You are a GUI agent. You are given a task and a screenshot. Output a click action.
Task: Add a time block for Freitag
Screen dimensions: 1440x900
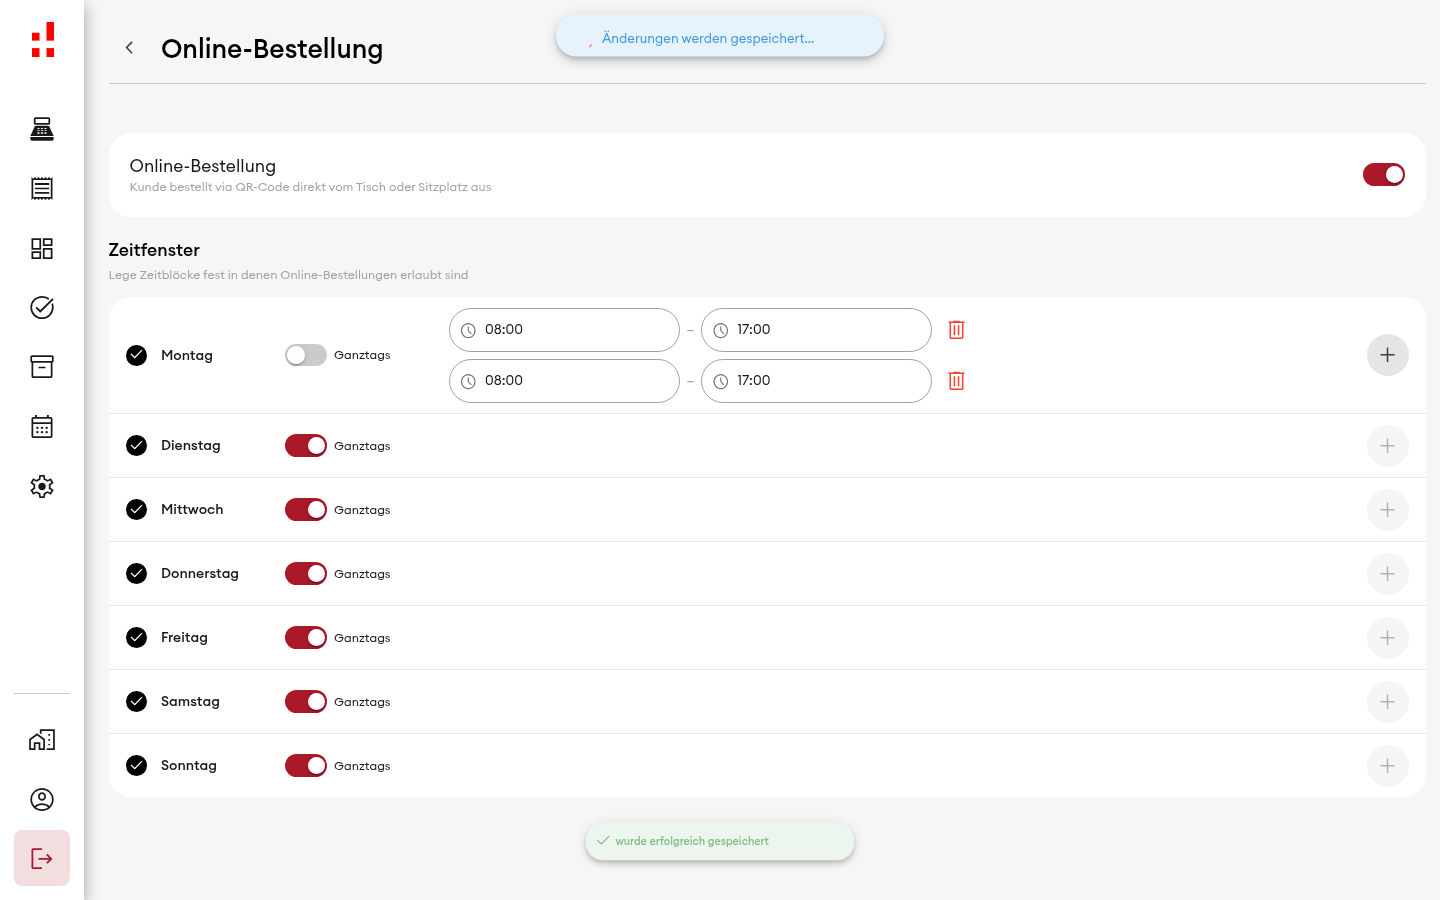pyautogui.click(x=1387, y=638)
